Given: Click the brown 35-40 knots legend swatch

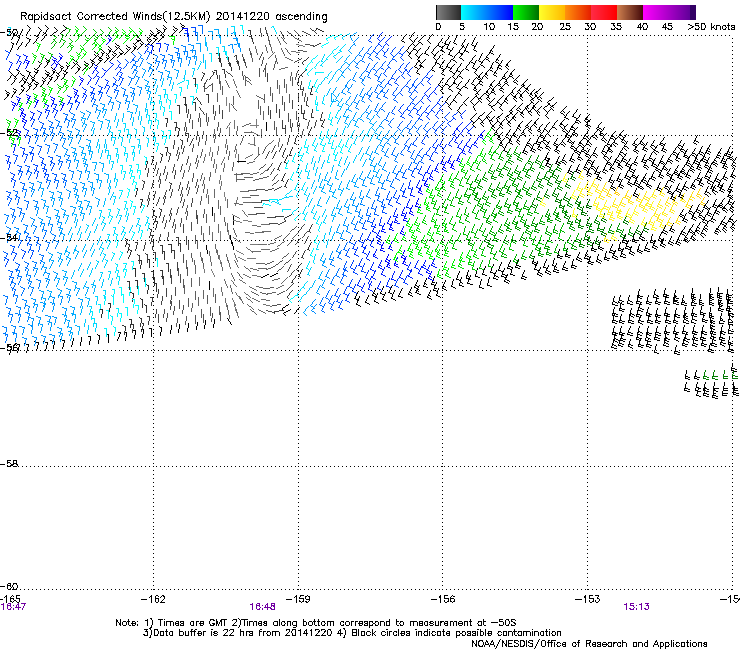Looking at the screenshot, I should pyautogui.click(x=630, y=12).
